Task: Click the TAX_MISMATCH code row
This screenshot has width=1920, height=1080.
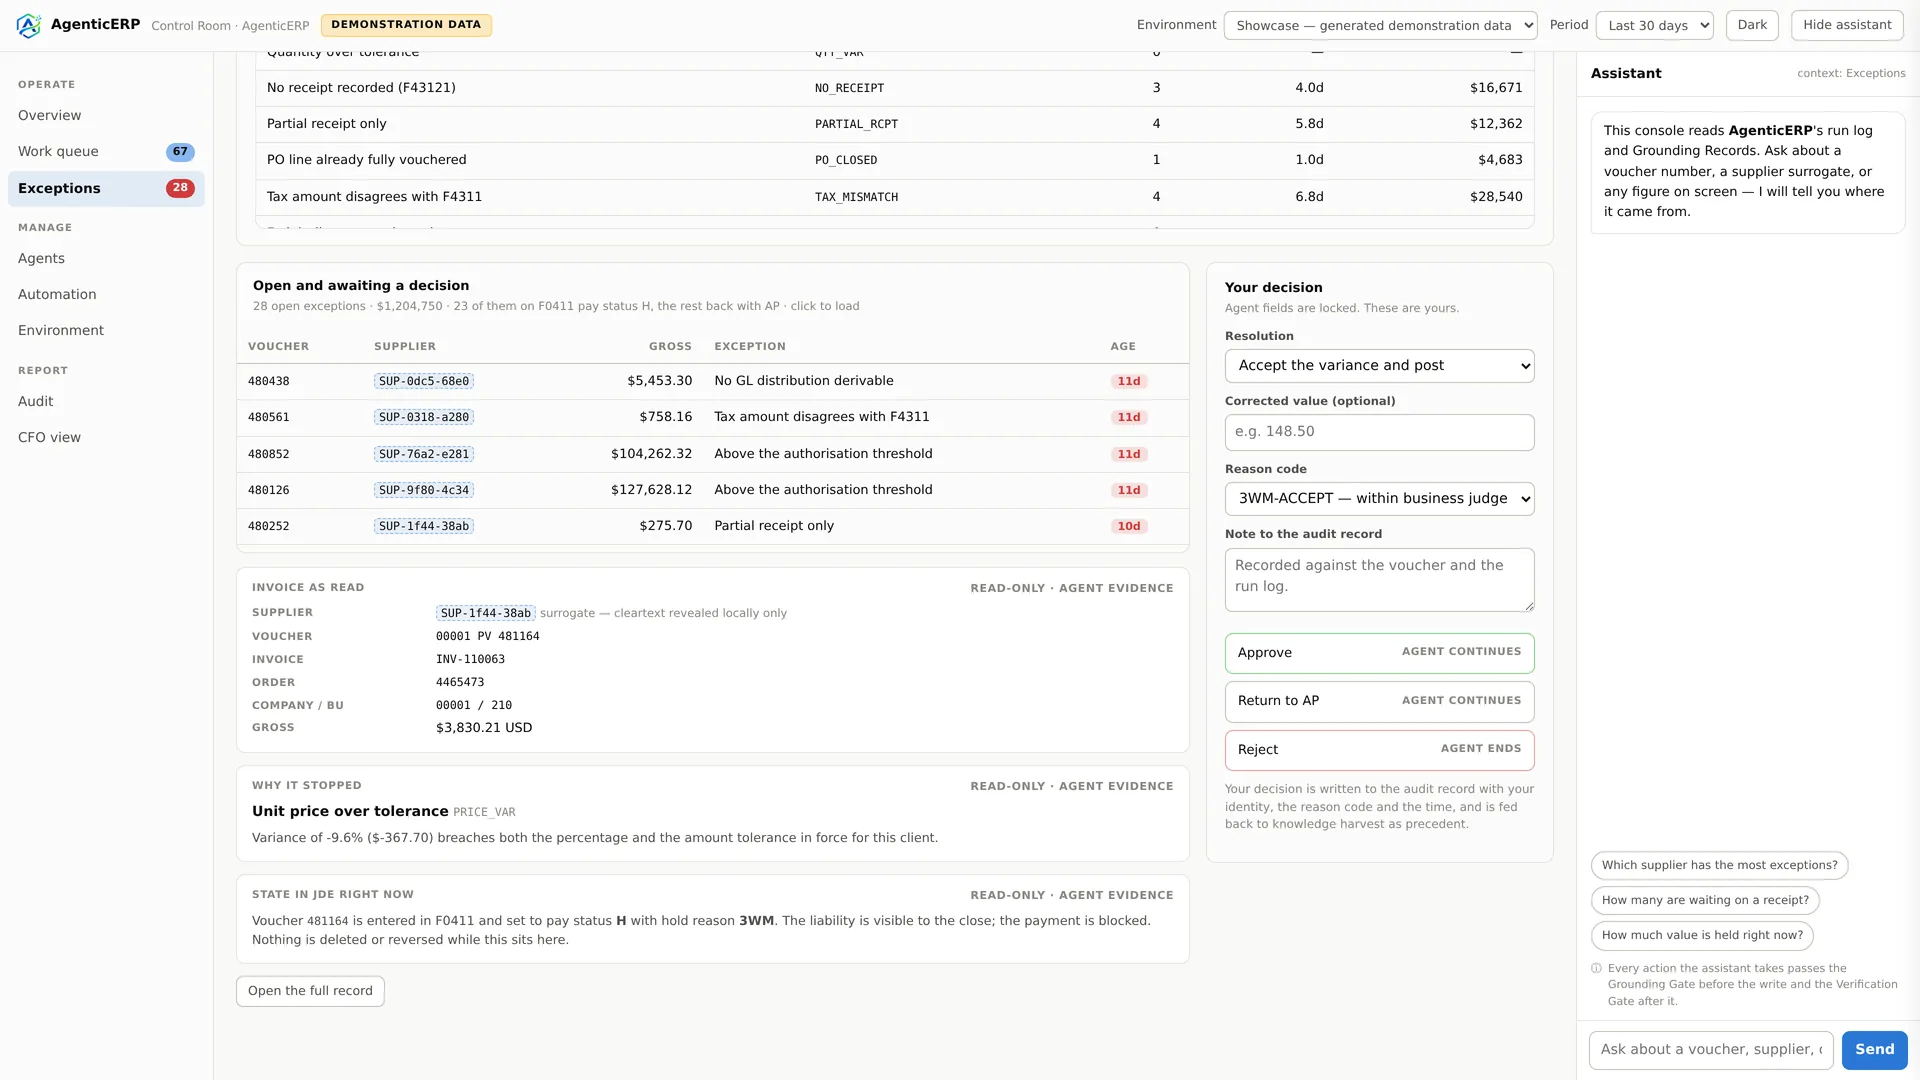Action: pyautogui.click(x=894, y=197)
